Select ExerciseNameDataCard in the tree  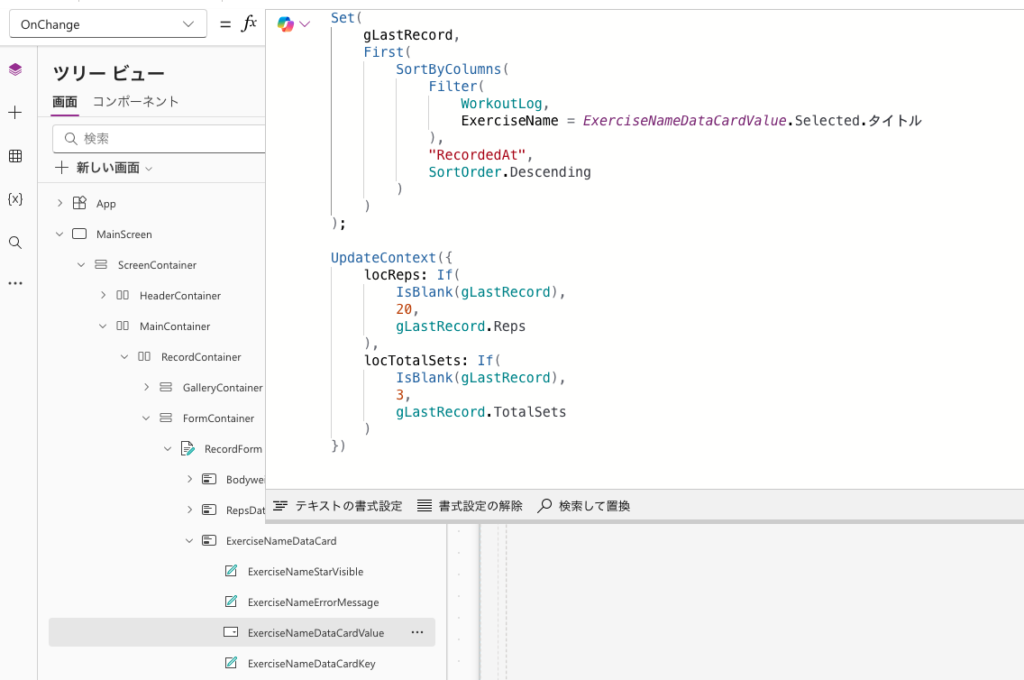[281, 542]
